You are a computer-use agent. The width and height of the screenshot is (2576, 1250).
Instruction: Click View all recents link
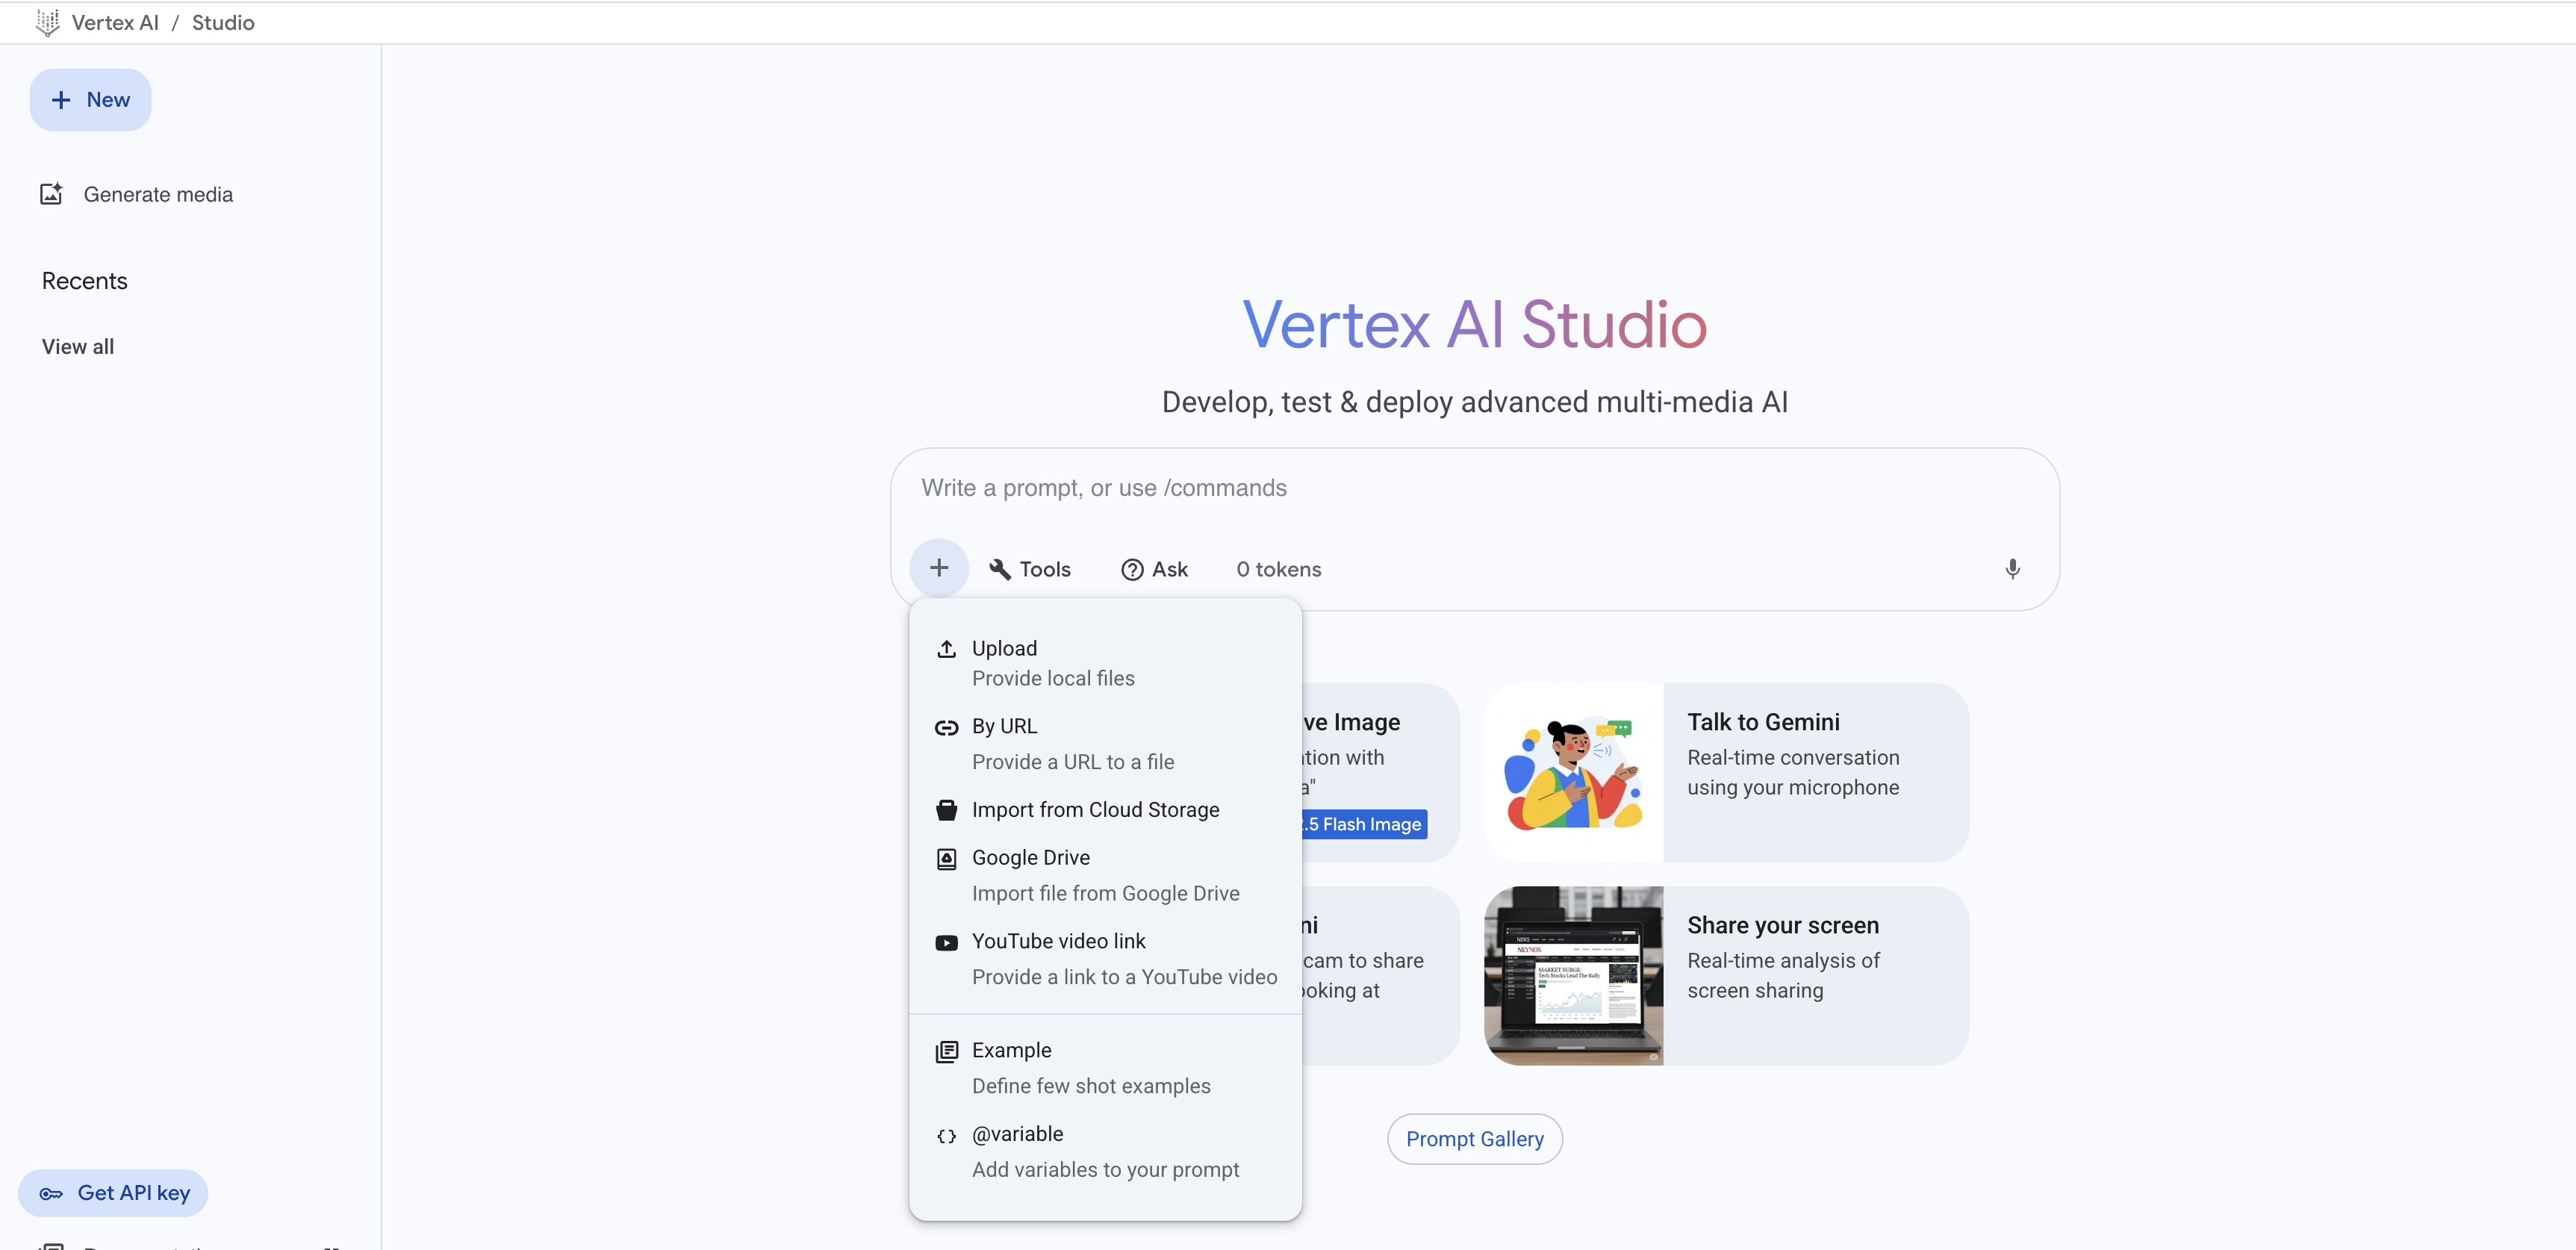point(78,347)
